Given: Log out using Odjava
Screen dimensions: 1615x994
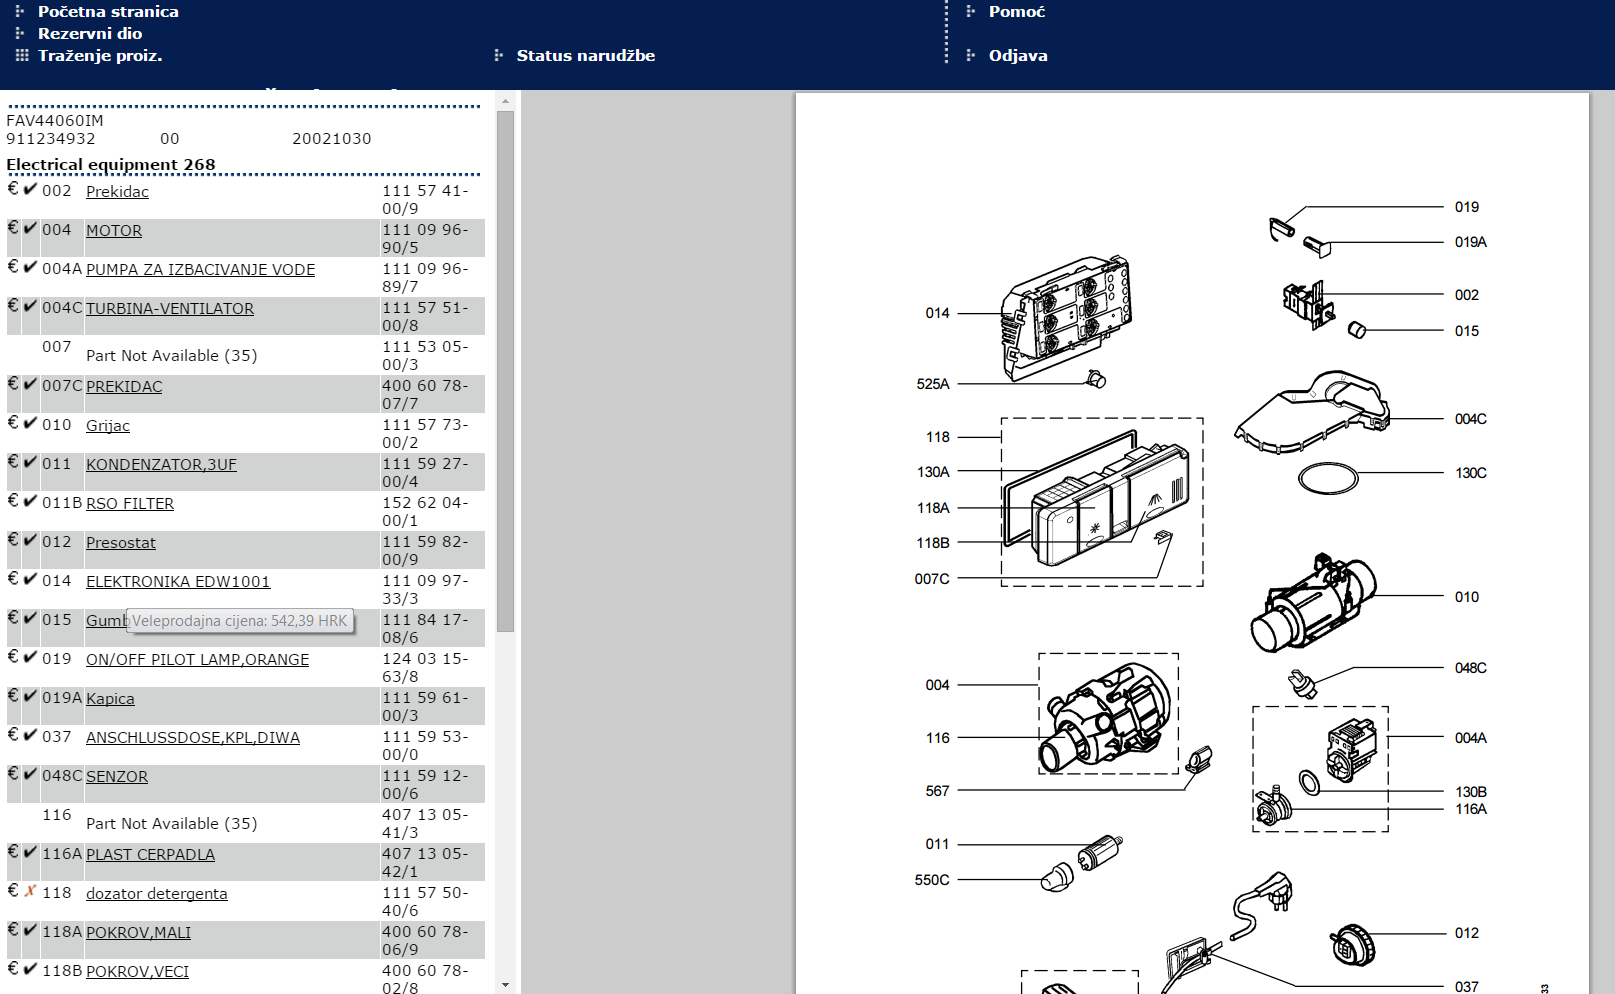Looking at the screenshot, I should [x=1017, y=56].
